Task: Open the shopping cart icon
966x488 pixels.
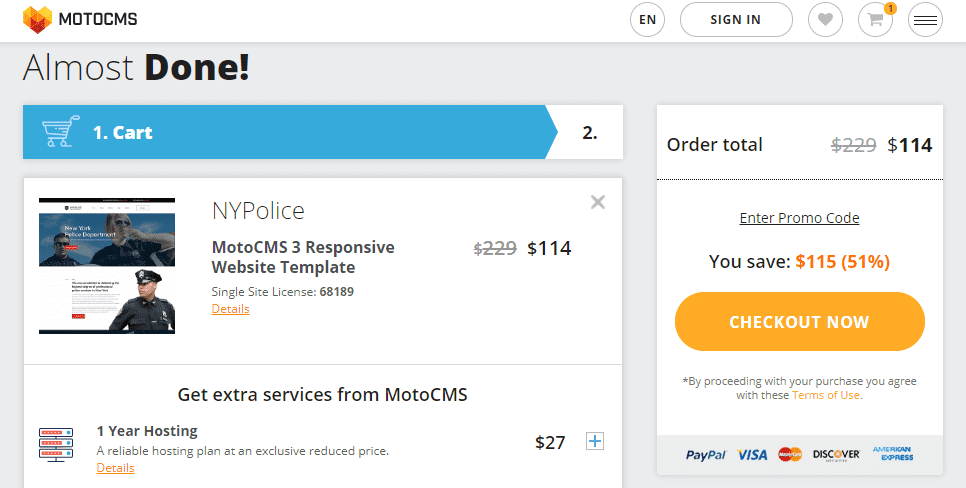Action: click(x=875, y=20)
